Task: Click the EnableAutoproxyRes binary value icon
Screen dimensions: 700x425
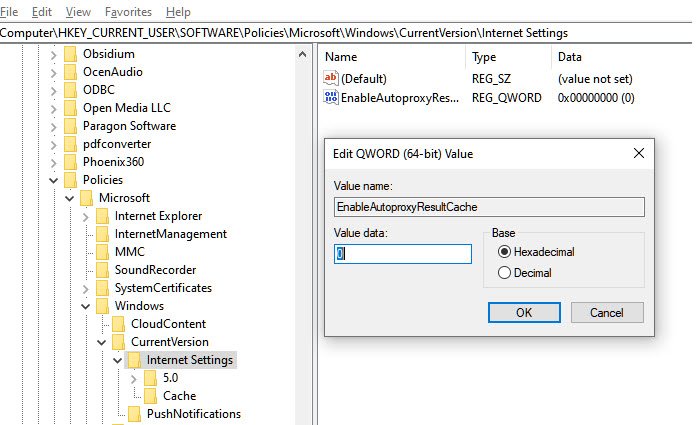Action: [x=331, y=97]
